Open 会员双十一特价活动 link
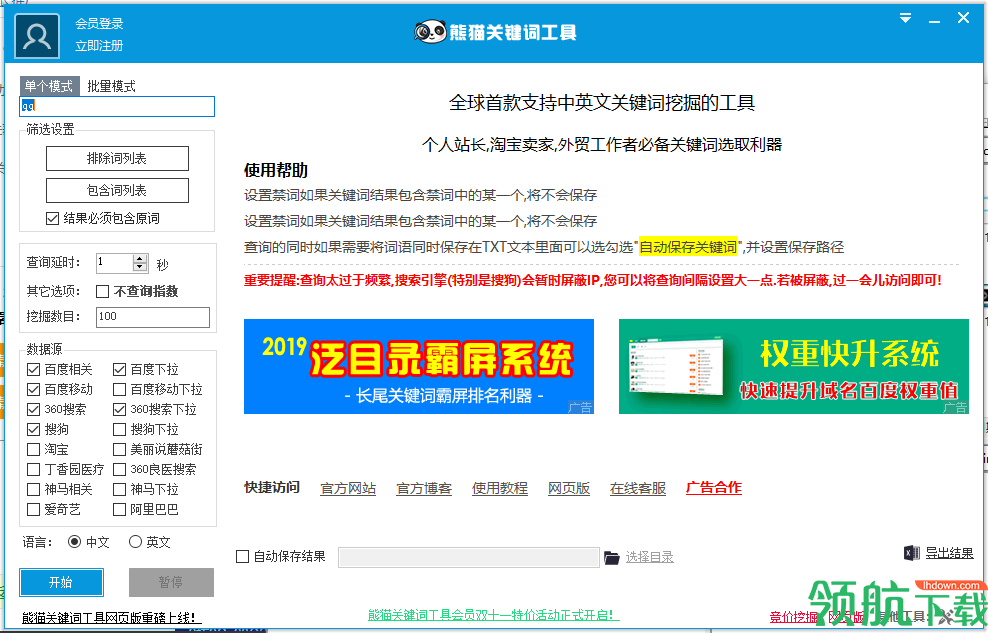Screen dimensions: 988x633 pyautogui.click(x=491, y=615)
